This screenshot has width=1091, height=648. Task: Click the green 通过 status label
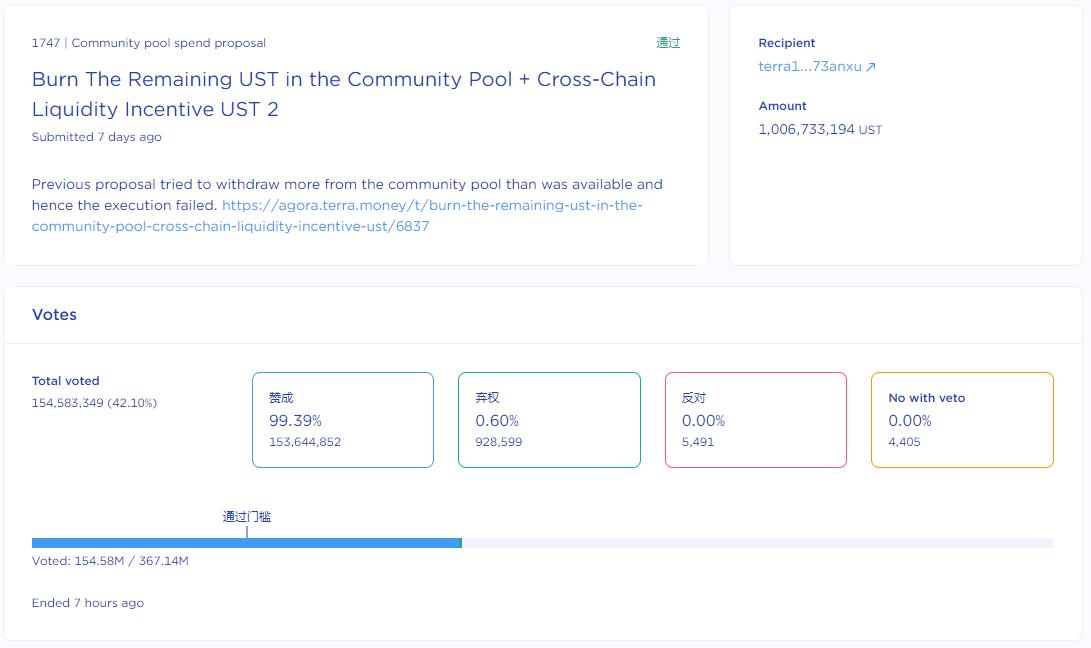click(668, 43)
